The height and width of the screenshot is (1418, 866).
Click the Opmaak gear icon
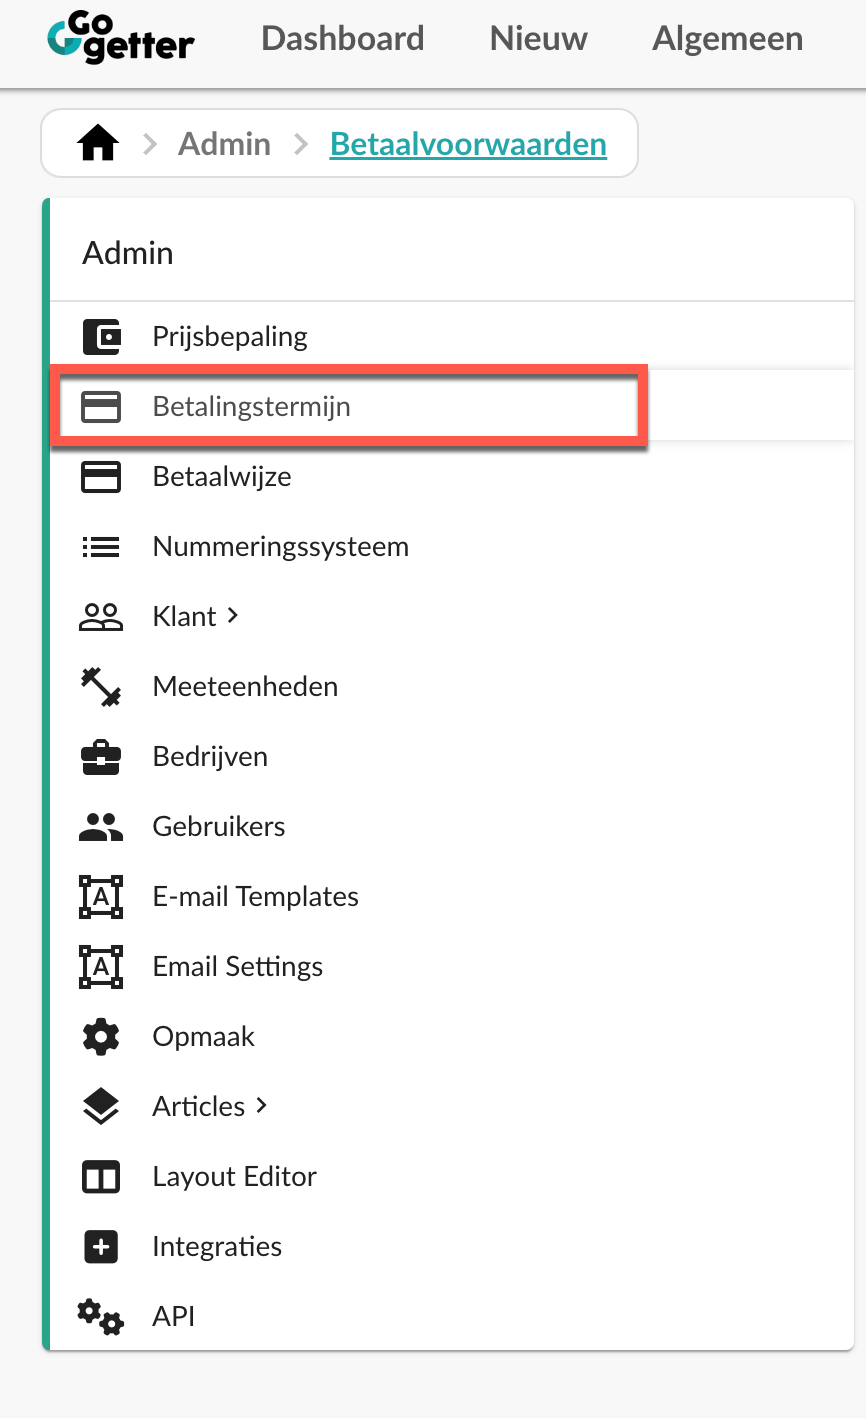101,1037
